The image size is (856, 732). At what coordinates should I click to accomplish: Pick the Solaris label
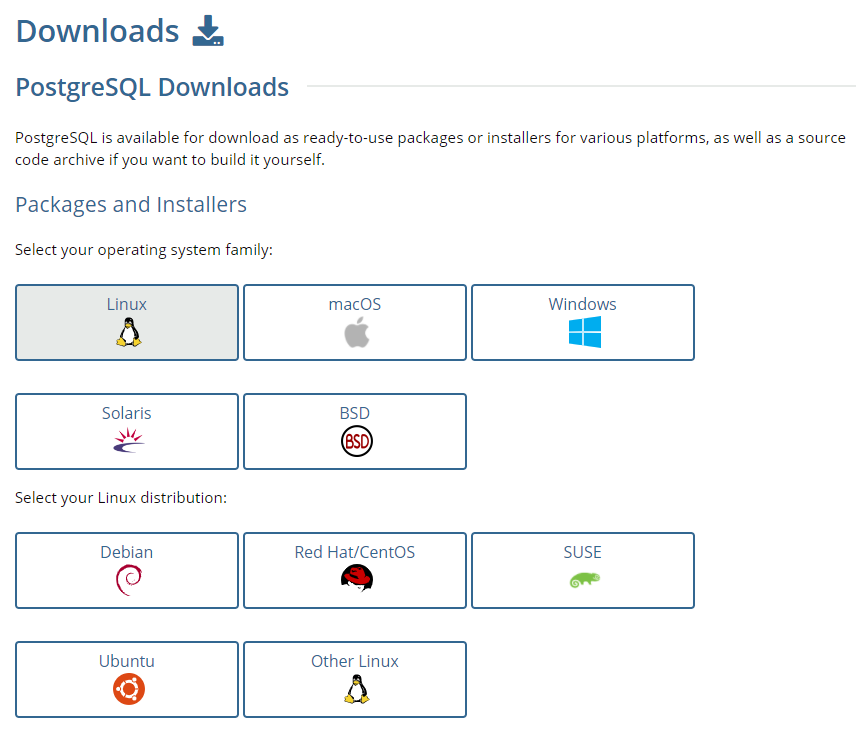[127, 413]
